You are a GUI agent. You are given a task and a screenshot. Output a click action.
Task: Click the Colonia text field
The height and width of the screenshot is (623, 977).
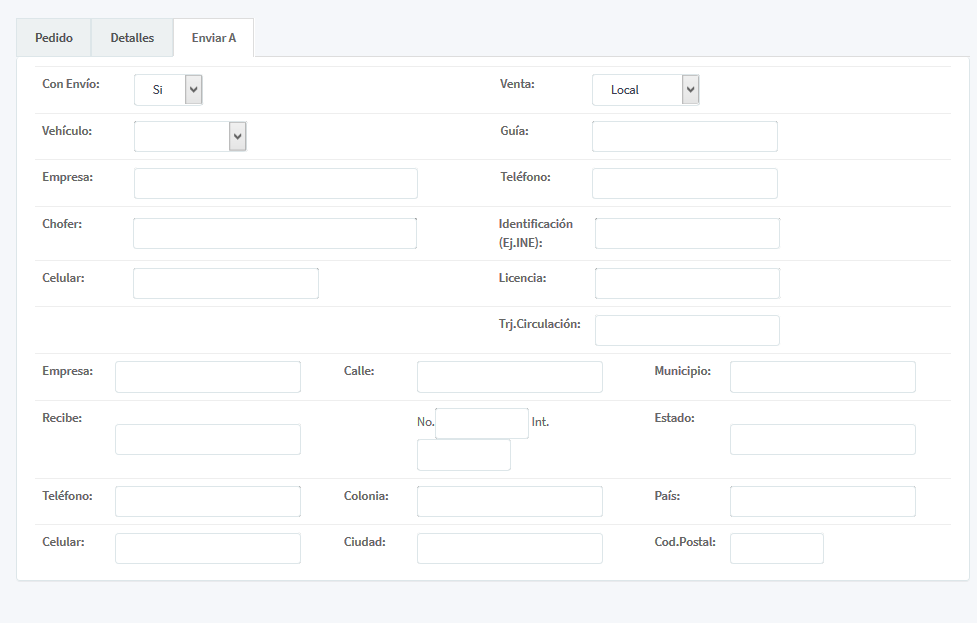[x=509, y=502]
